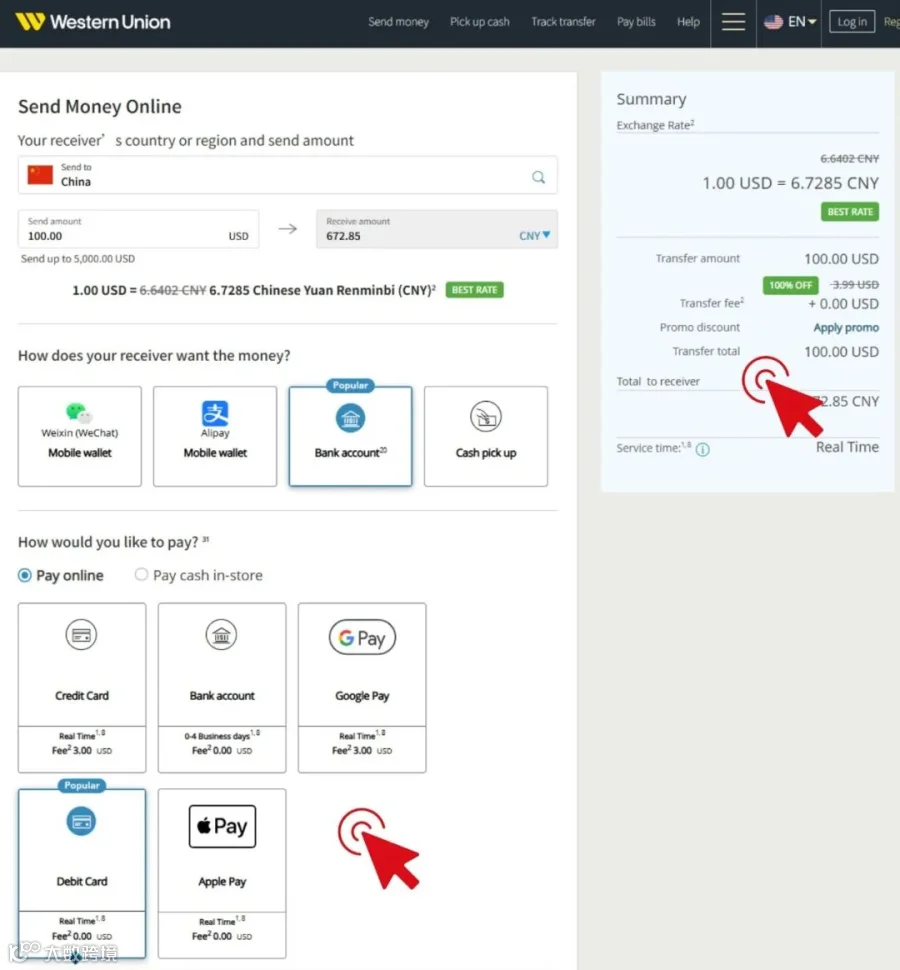
Task: Choose Cash pick up receive option
Action: point(486,436)
